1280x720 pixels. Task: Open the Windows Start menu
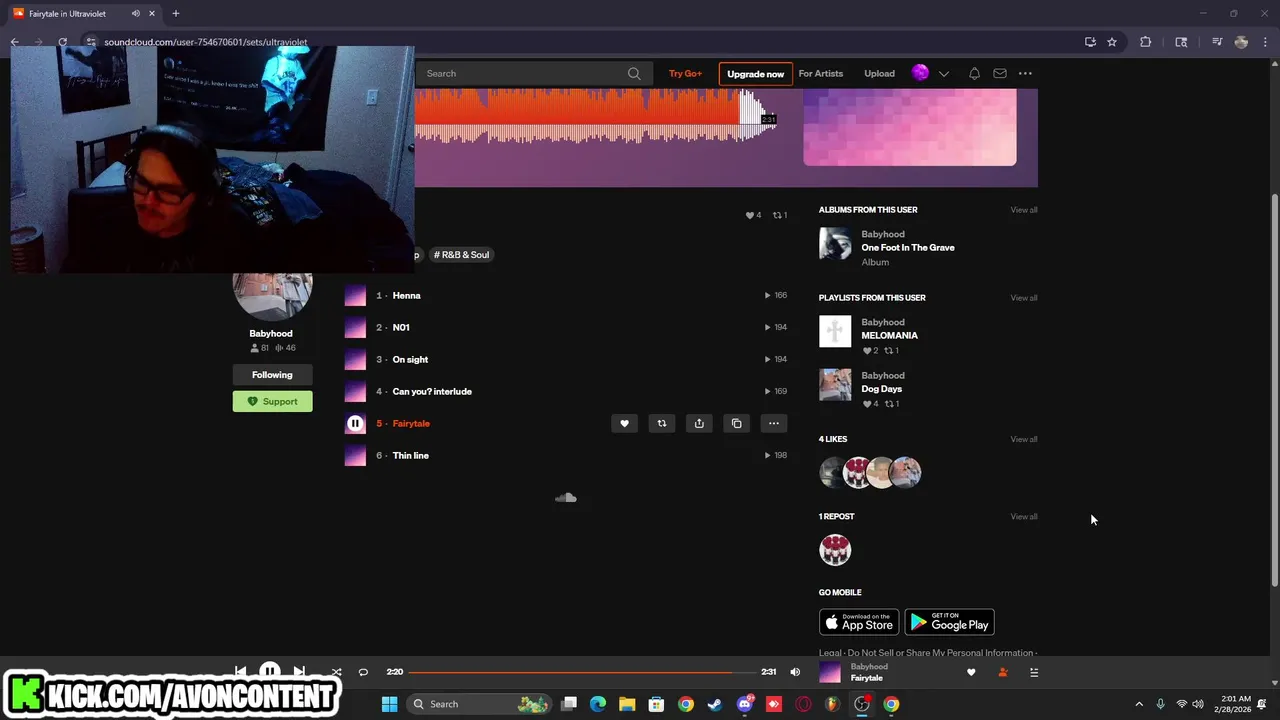[389, 704]
